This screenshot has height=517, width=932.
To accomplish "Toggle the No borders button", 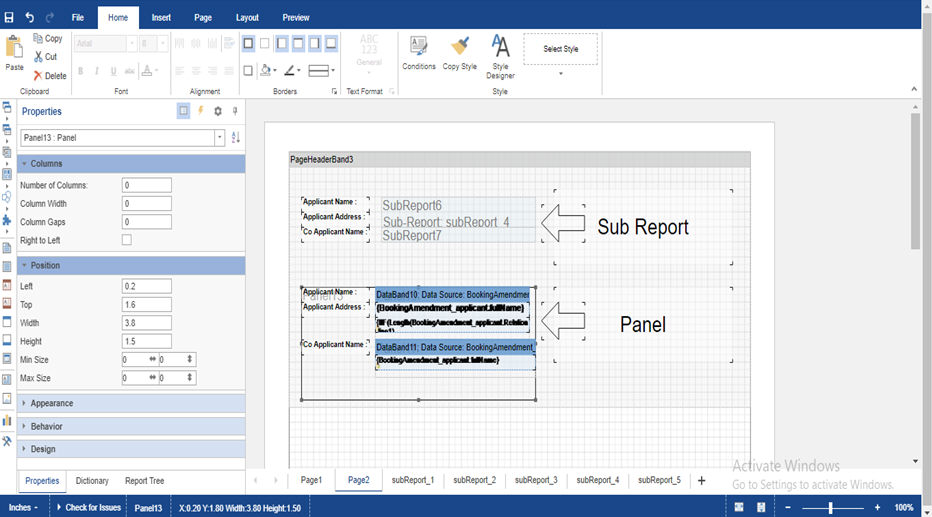I will coord(265,43).
